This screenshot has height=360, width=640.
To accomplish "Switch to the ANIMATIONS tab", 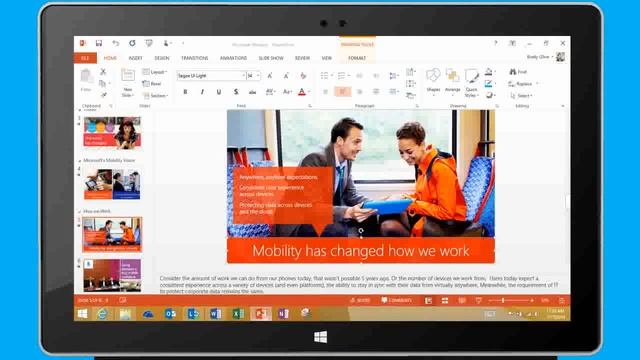I will pos(233,58).
